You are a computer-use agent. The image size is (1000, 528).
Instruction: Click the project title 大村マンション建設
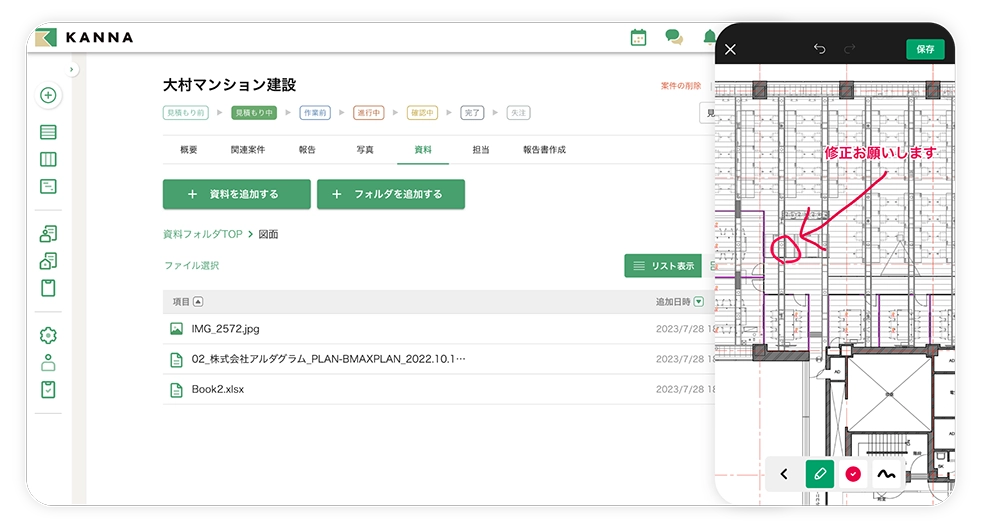(230, 85)
